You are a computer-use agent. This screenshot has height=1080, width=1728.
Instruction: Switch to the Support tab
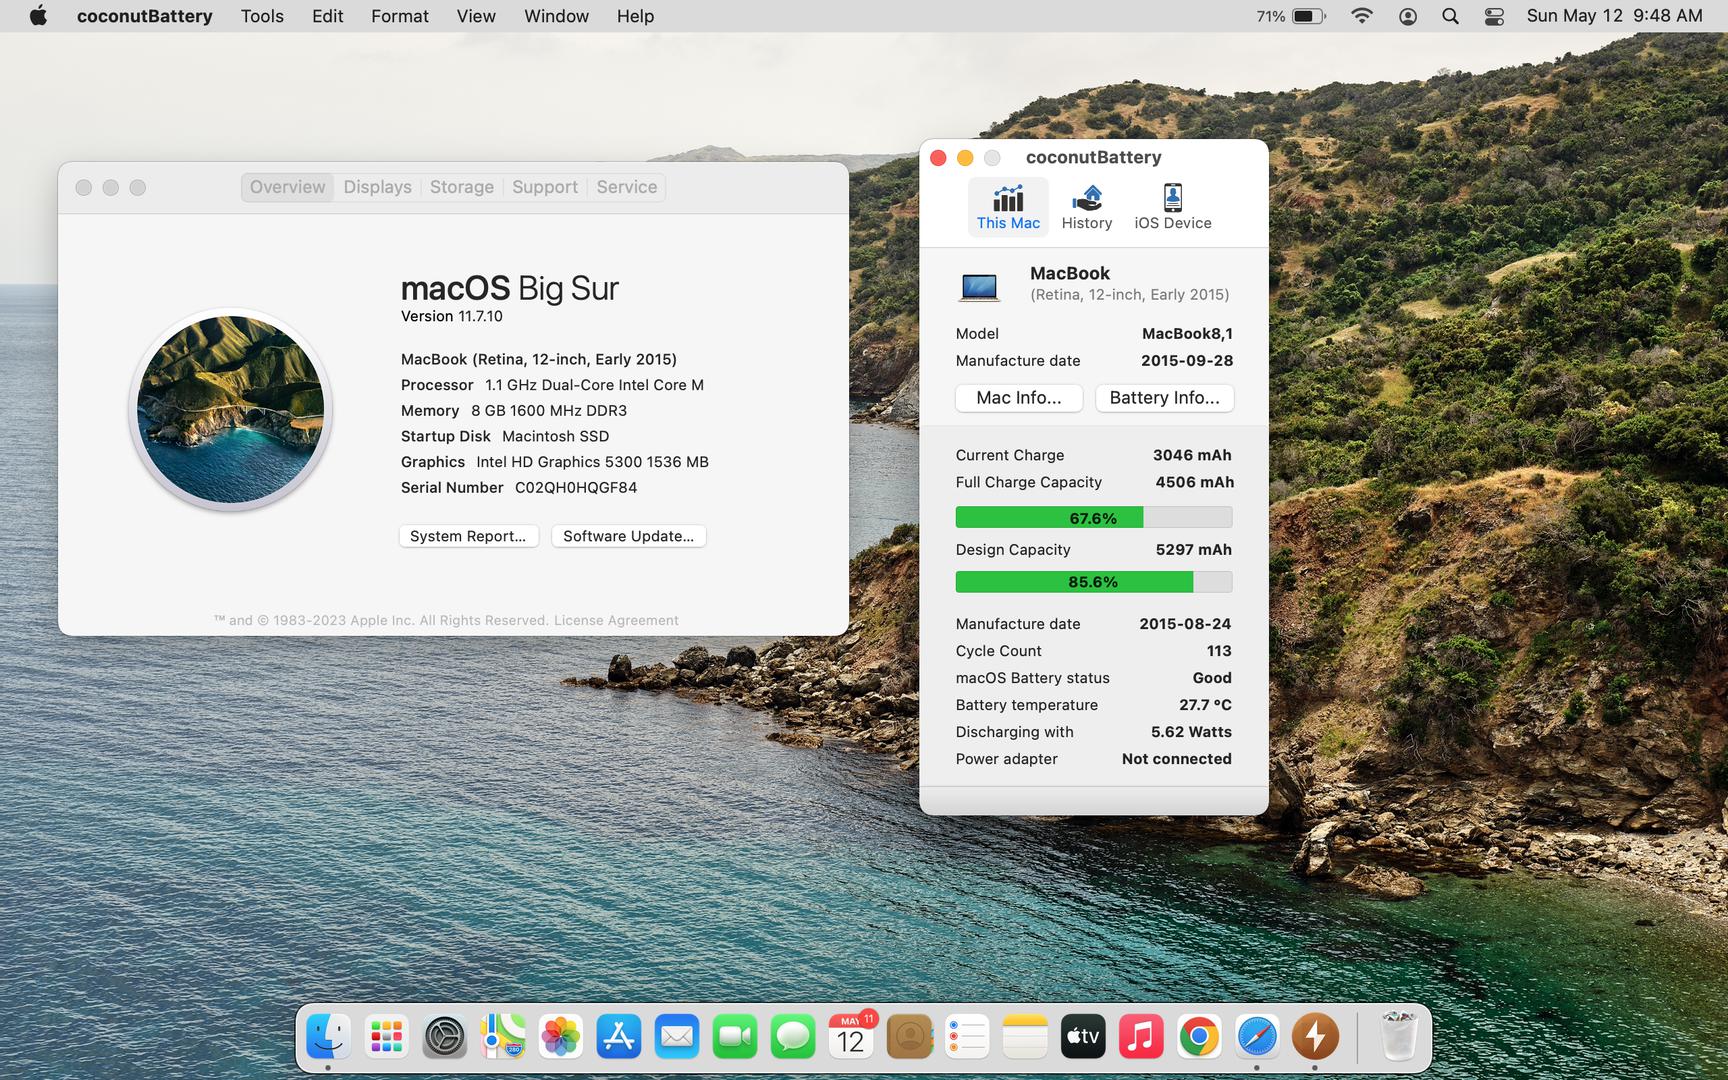[x=545, y=187]
